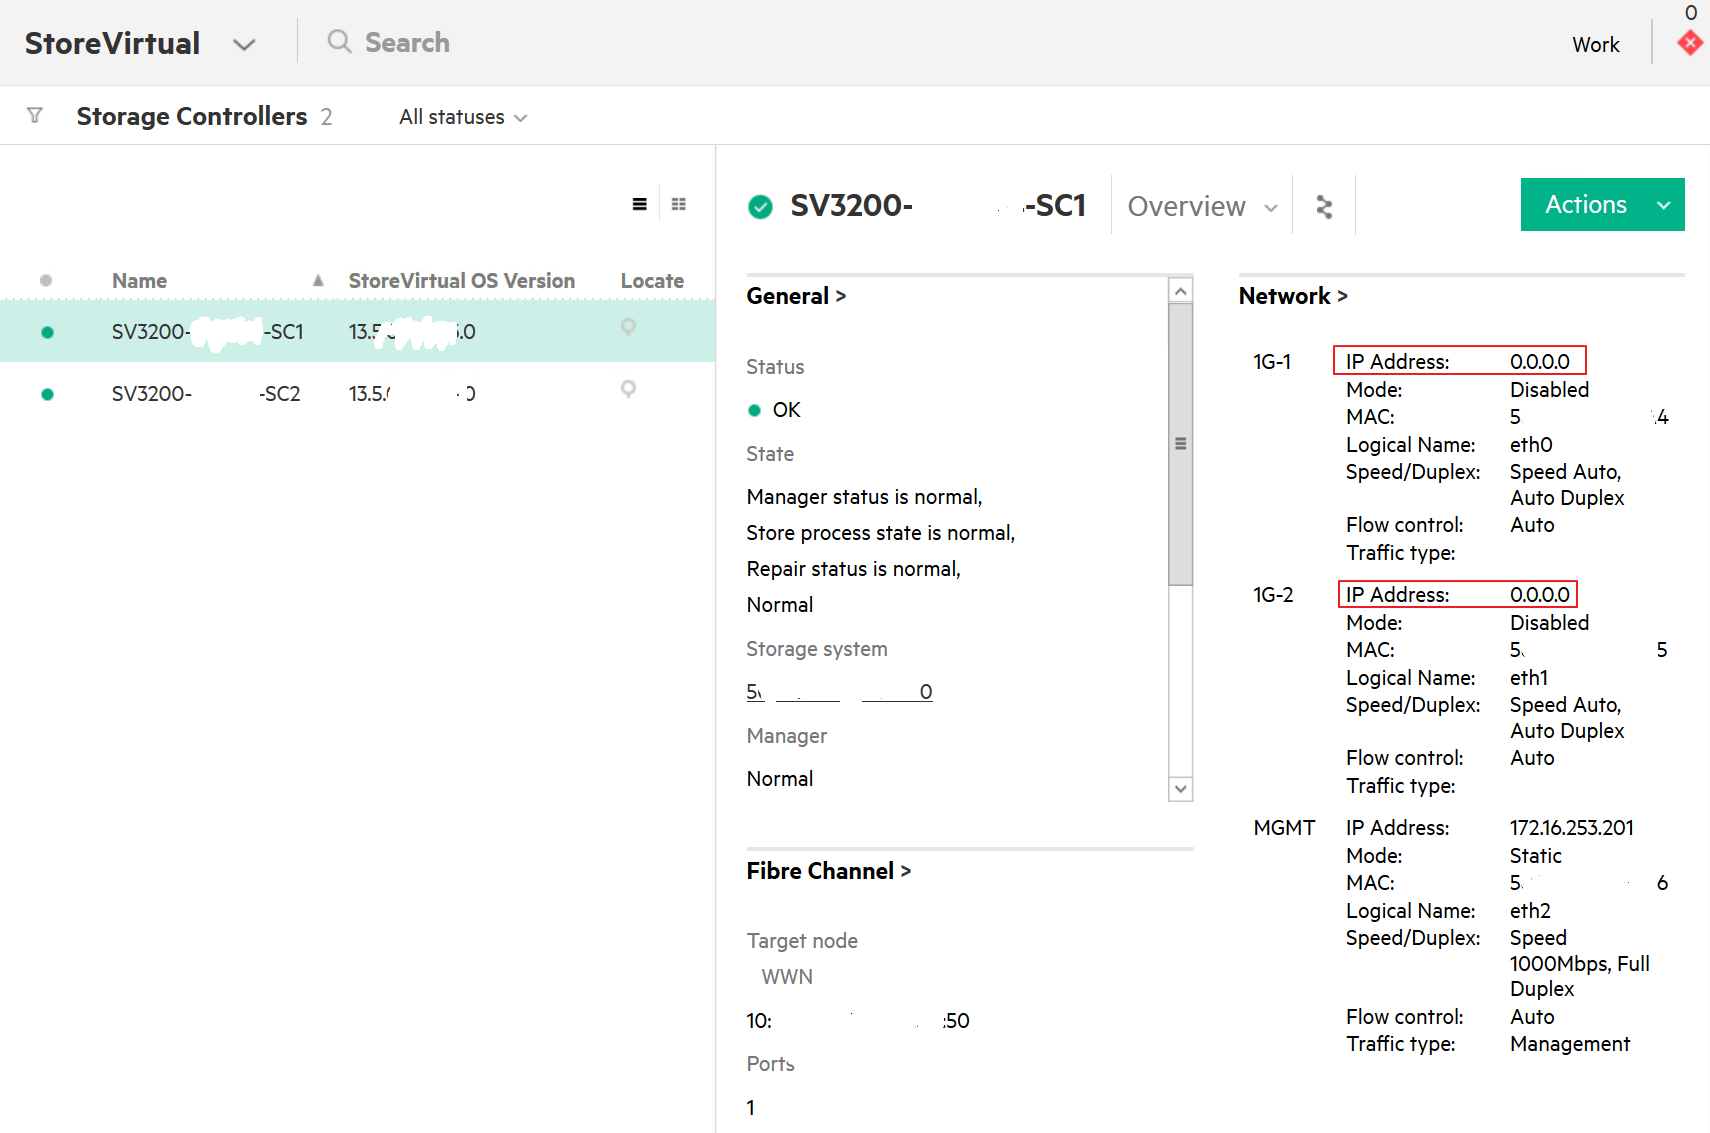Open the Fibre Channel section link
This screenshot has height=1133, width=1710.
828,871
